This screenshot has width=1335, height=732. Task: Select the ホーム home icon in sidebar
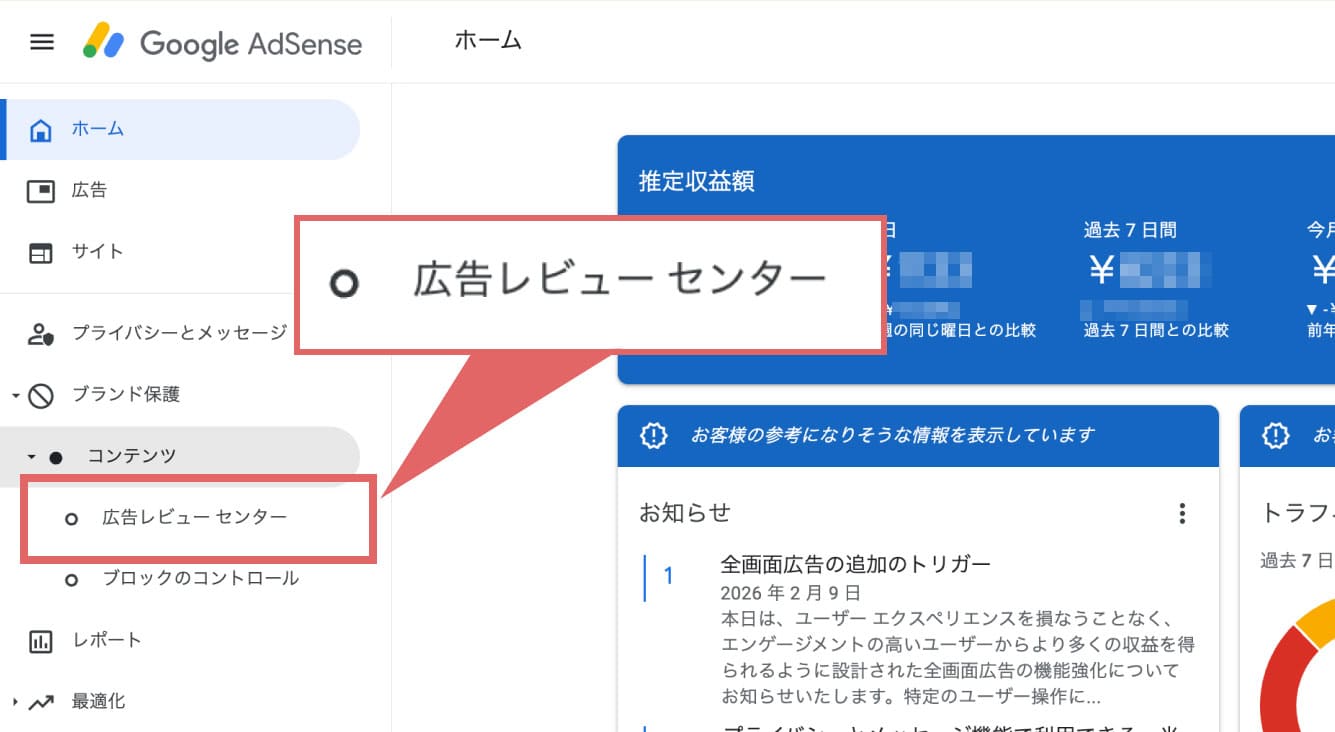pyautogui.click(x=40, y=128)
